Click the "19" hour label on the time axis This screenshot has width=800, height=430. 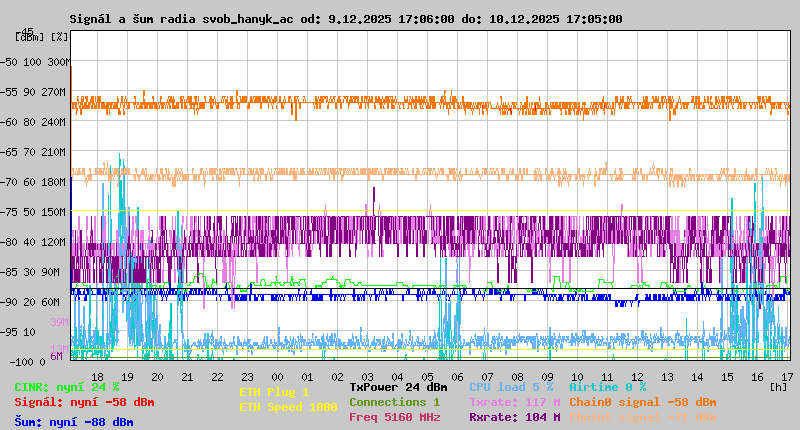128,377
